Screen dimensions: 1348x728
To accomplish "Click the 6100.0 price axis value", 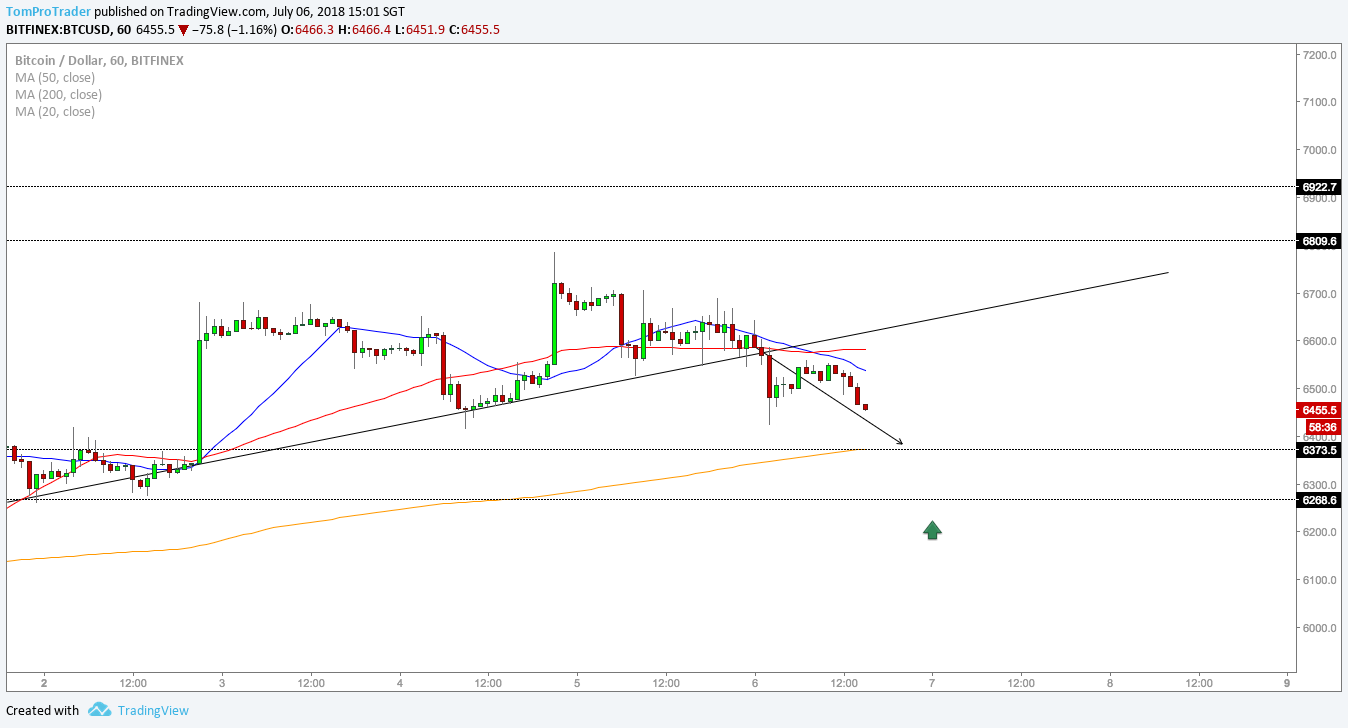I will pyautogui.click(x=1320, y=580).
